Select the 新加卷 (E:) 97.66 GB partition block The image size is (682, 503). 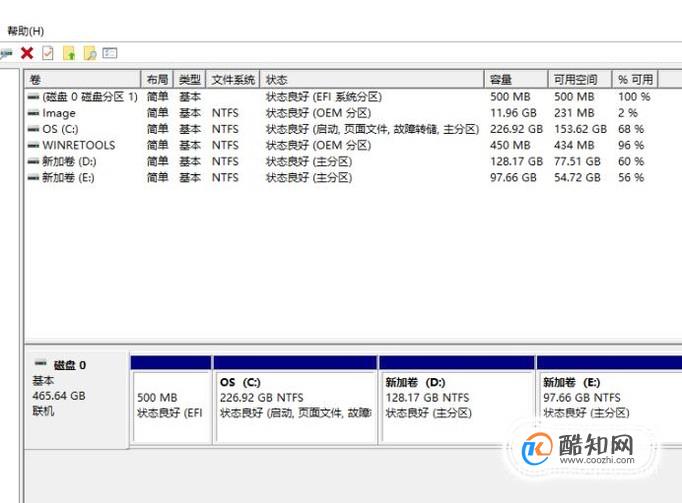(x=610, y=398)
